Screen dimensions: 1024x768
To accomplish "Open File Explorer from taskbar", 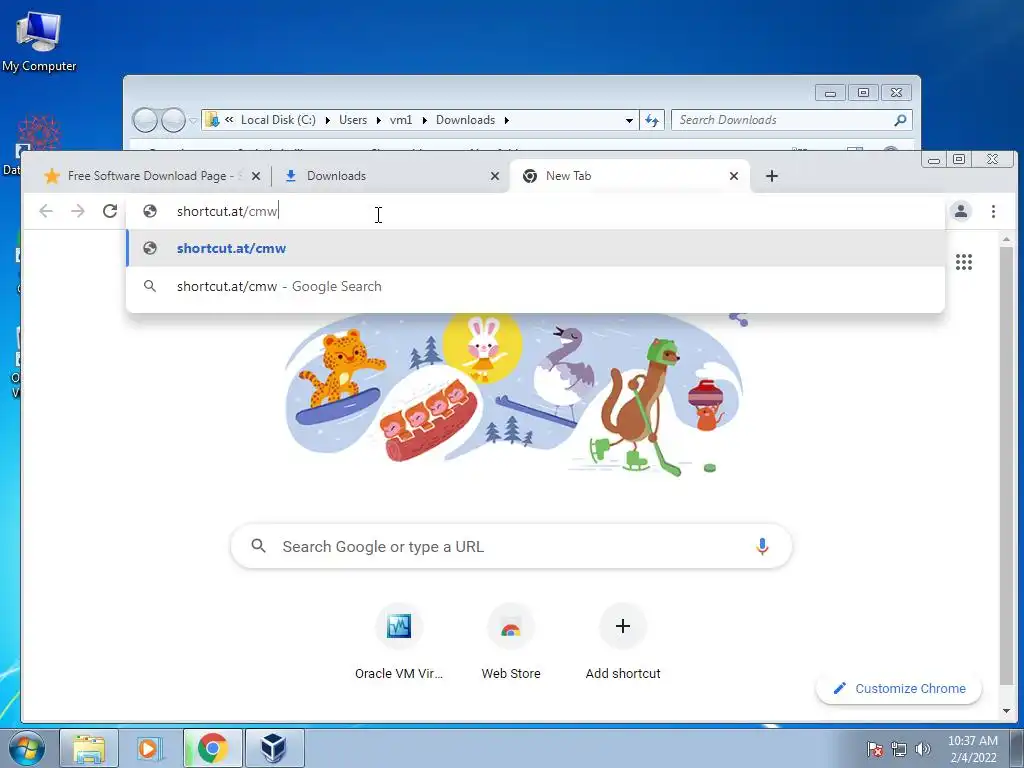I will pyautogui.click(x=89, y=748).
